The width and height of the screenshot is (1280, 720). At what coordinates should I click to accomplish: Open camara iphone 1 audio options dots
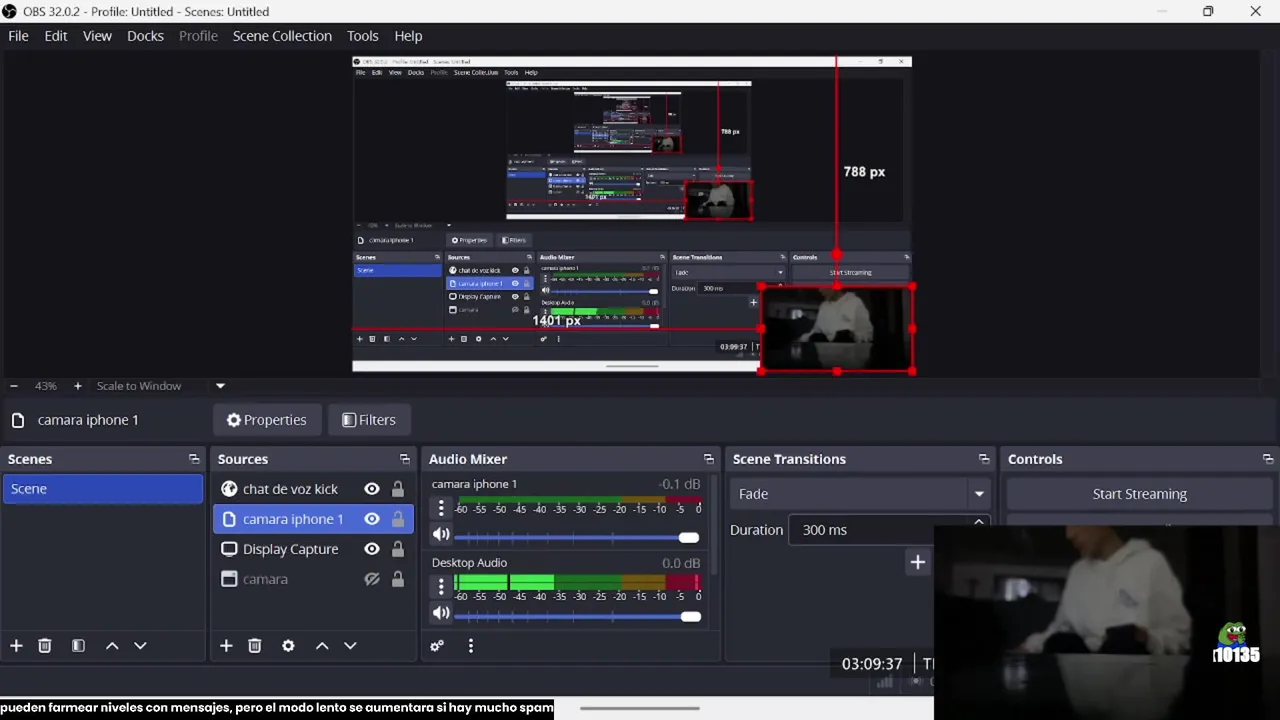click(x=441, y=508)
